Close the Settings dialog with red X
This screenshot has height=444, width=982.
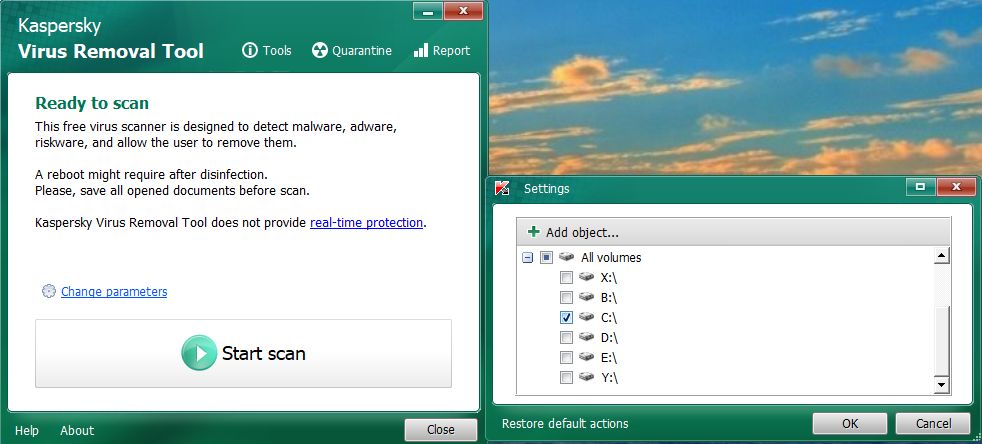[x=955, y=187]
